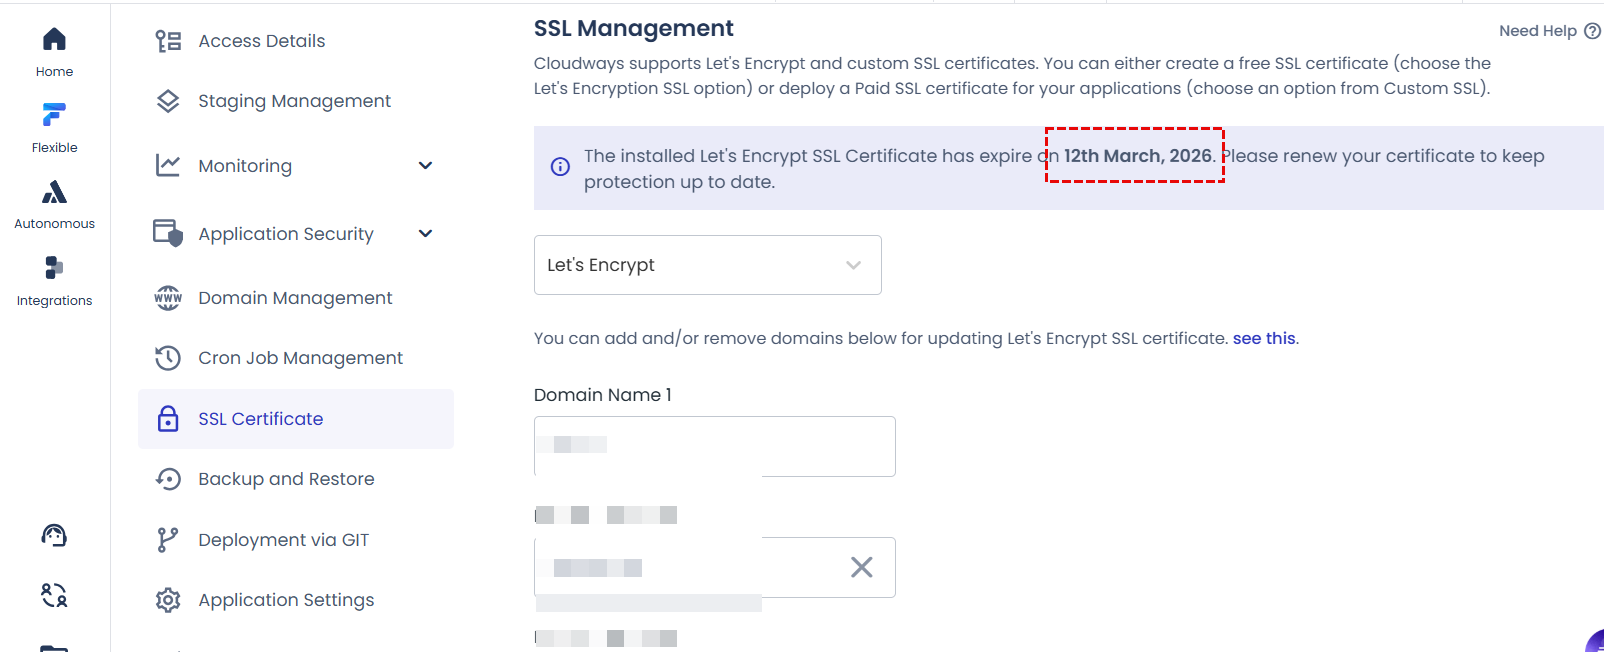Click the SSL Certificate padlock icon

click(168, 419)
